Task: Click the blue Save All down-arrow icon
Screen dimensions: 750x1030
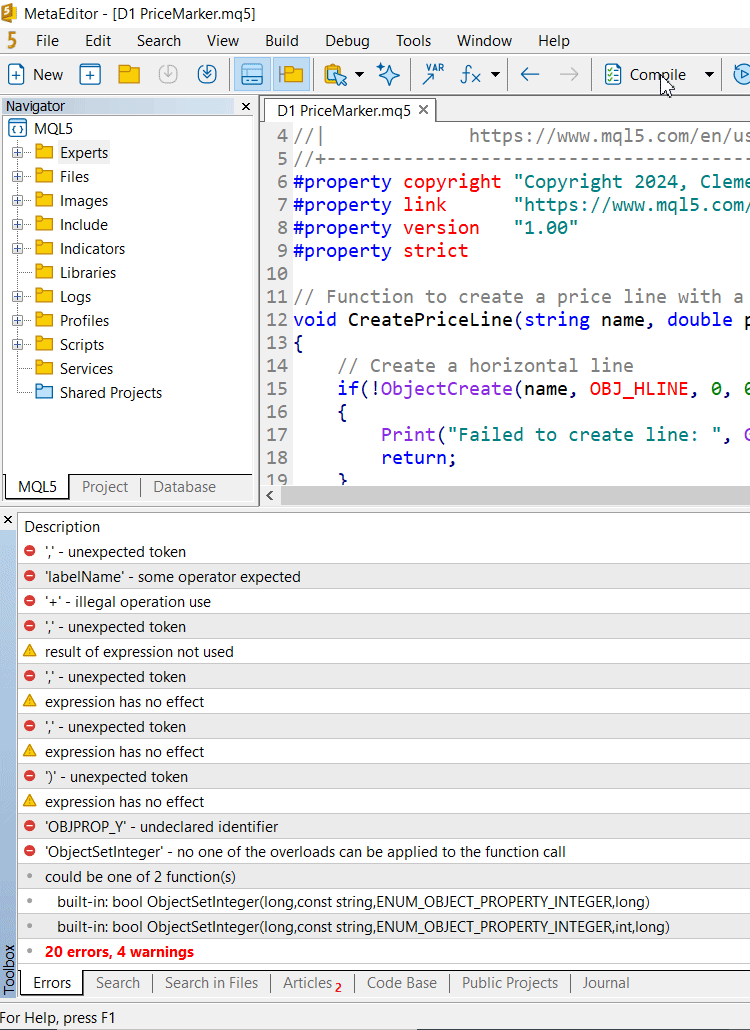Action: click(x=207, y=74)
